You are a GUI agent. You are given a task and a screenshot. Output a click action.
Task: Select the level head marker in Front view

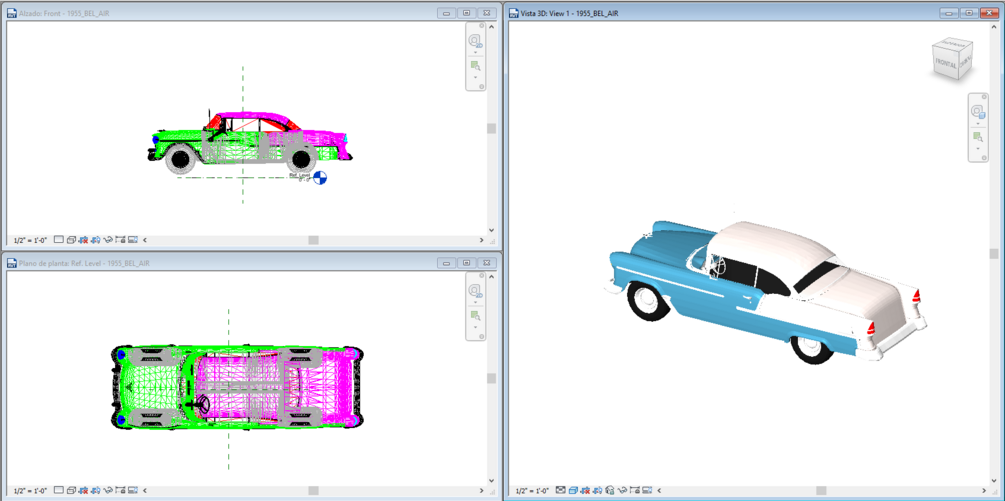[320, 178]
